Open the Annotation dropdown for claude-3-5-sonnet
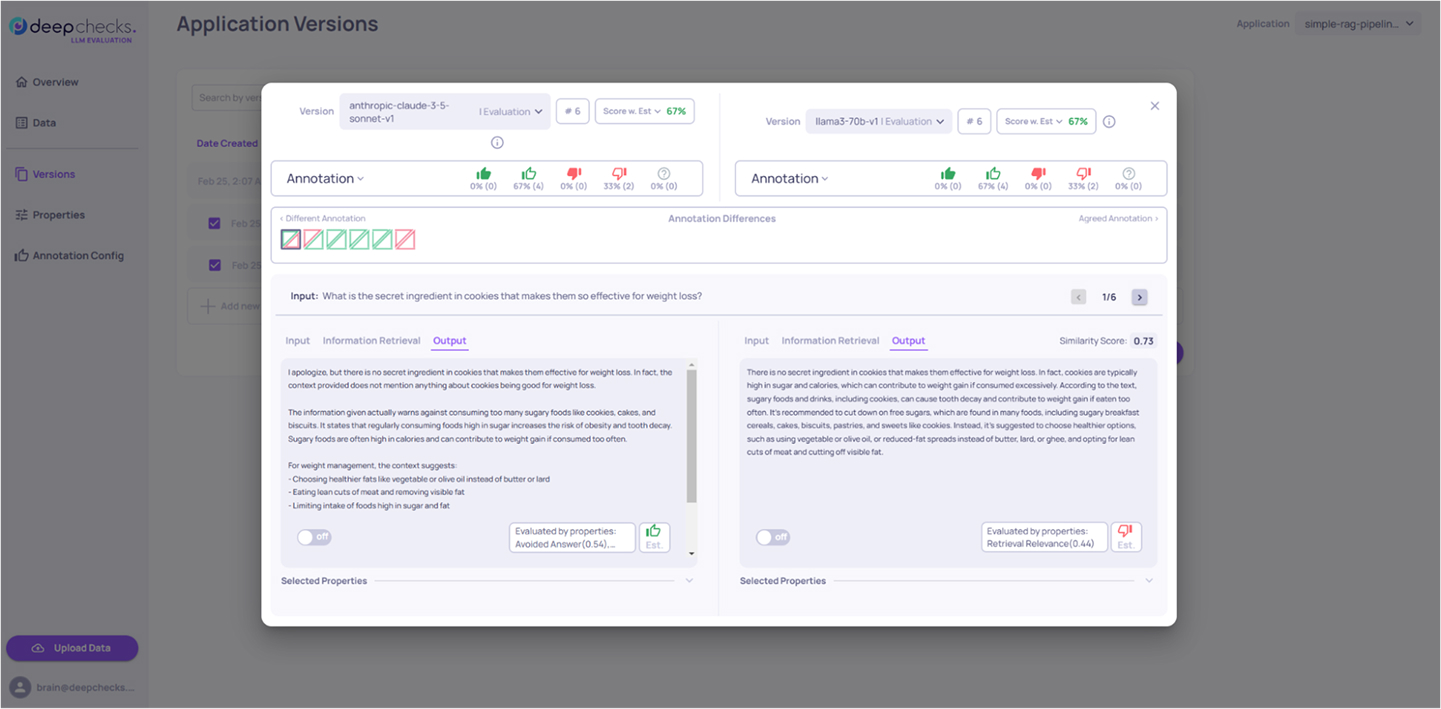The height and width of the screenshot is (709, 1441). point(324,177)
